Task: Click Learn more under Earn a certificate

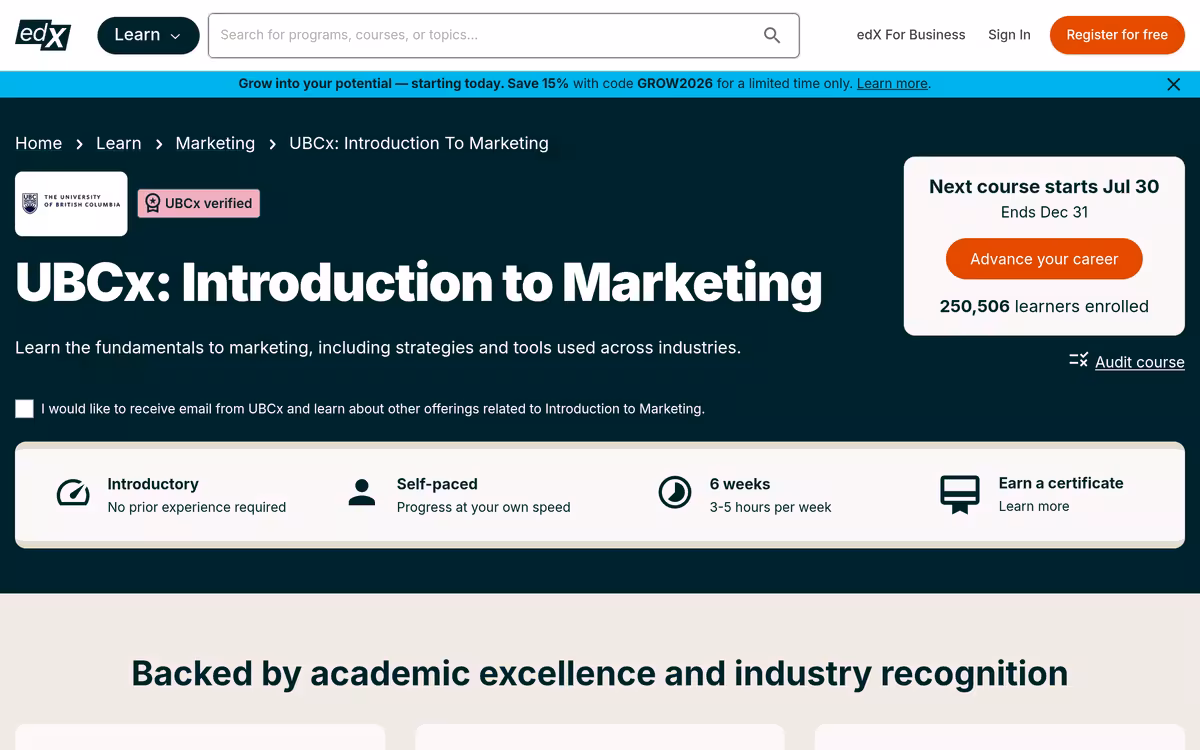Action: tap(1034, 506)
